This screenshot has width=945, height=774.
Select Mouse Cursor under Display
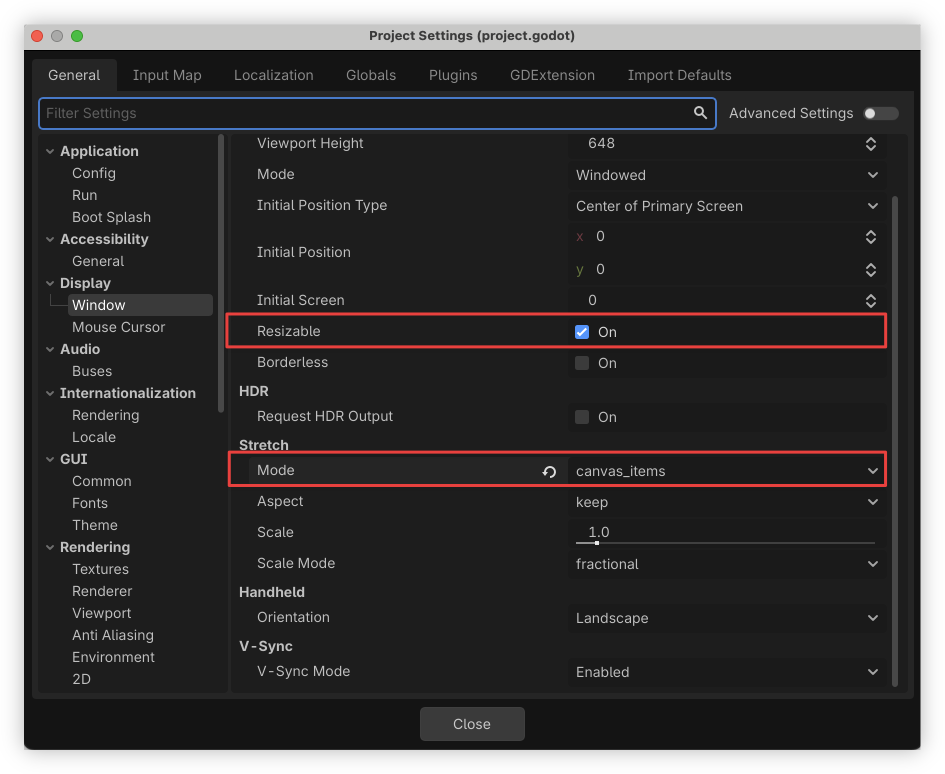pos(118,327)
